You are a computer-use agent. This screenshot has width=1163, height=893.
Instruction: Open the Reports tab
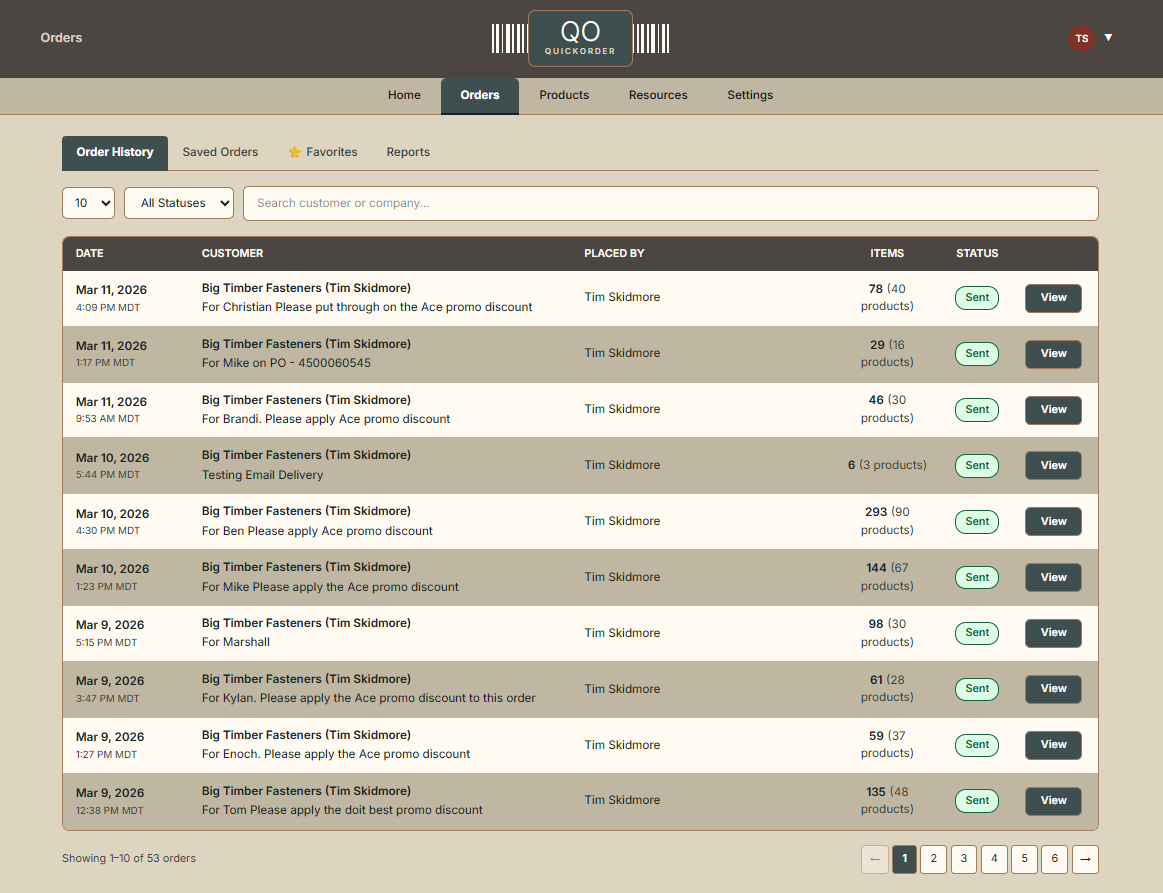(408, 152)
